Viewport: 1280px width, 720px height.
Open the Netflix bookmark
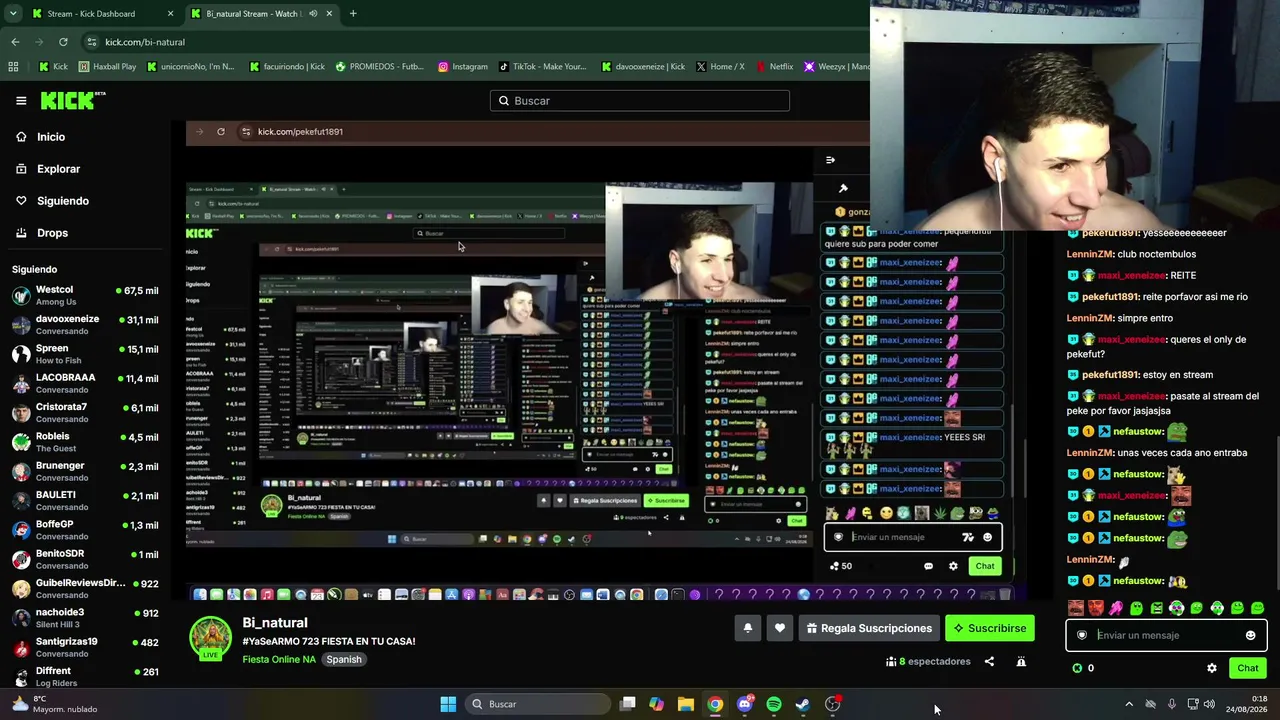click(x=774, y=67)
